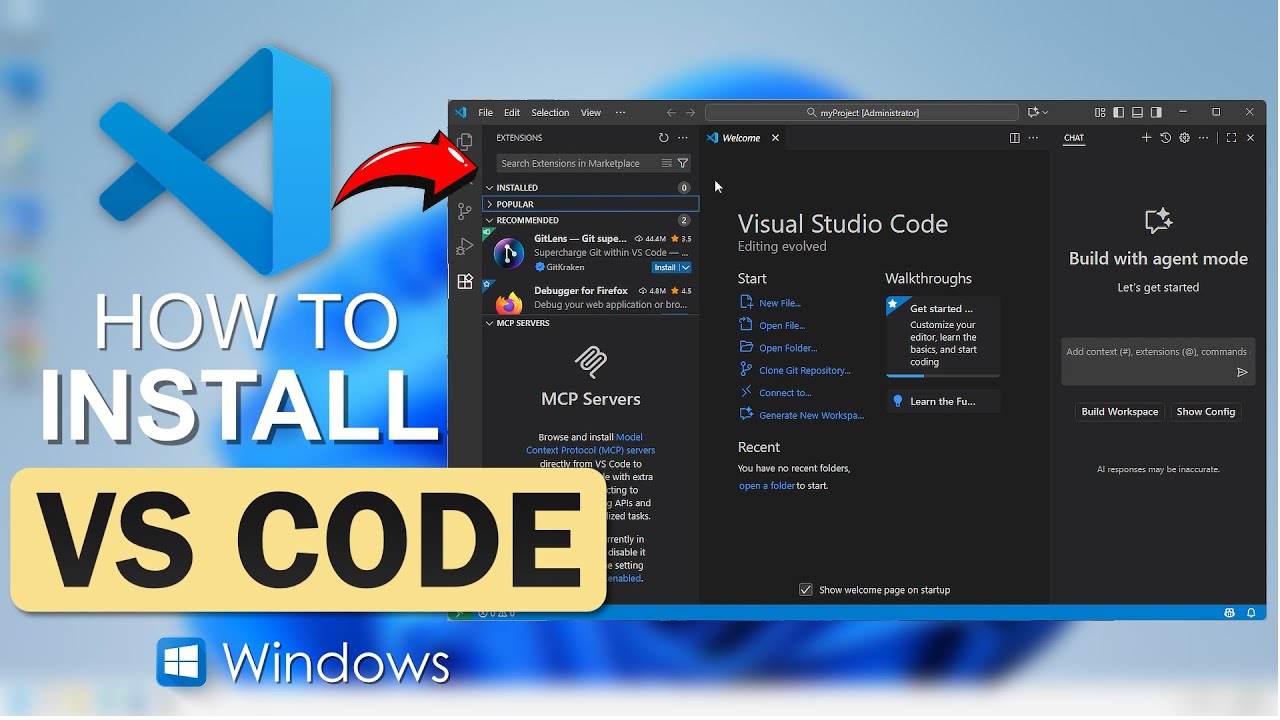Collapse the MCP SERVERS section

coord(590,323)
